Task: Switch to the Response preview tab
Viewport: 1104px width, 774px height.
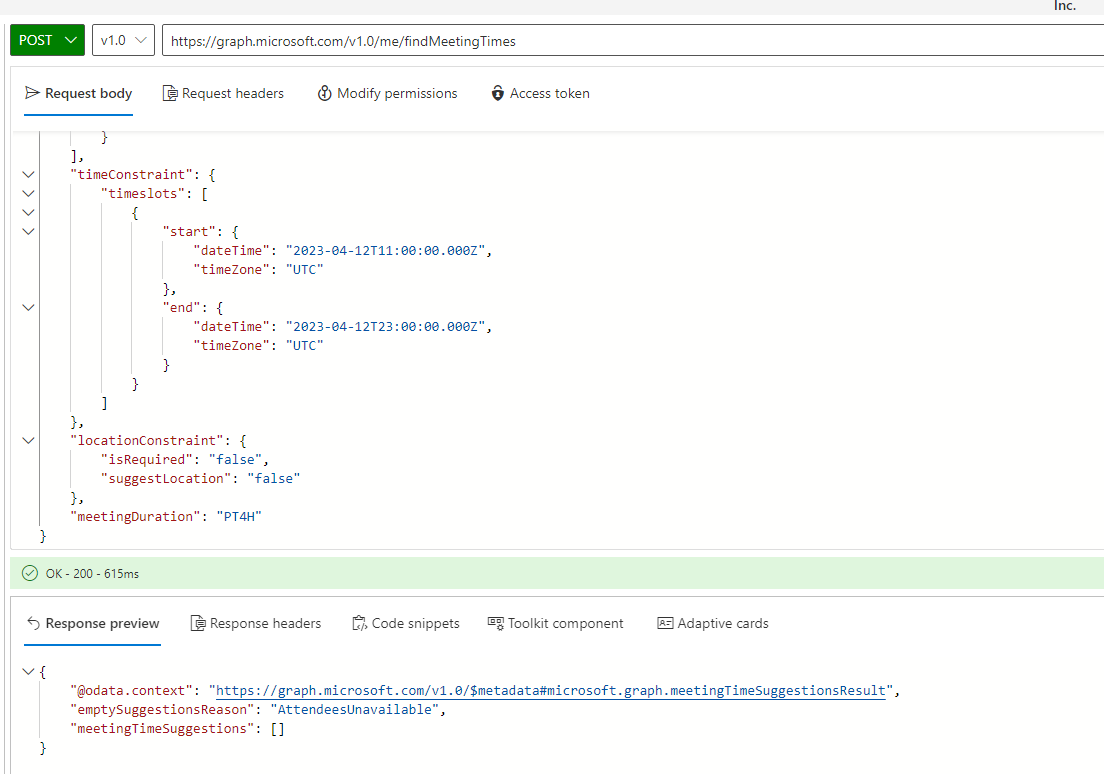Action: (93, 623)
